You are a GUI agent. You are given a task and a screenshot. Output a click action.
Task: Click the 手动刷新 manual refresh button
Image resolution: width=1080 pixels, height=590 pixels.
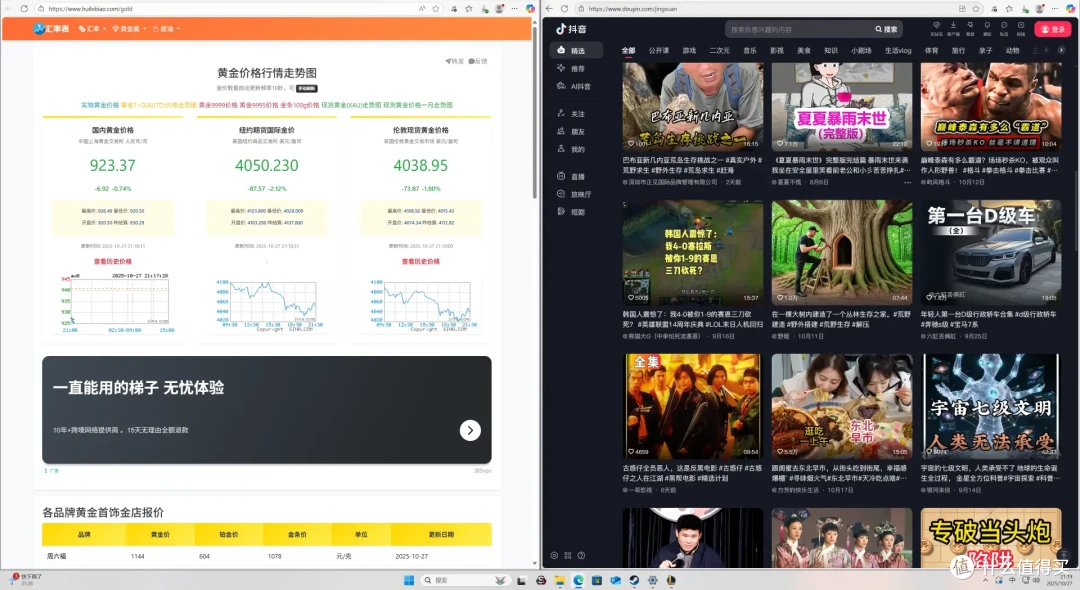[x=307, y=88]
